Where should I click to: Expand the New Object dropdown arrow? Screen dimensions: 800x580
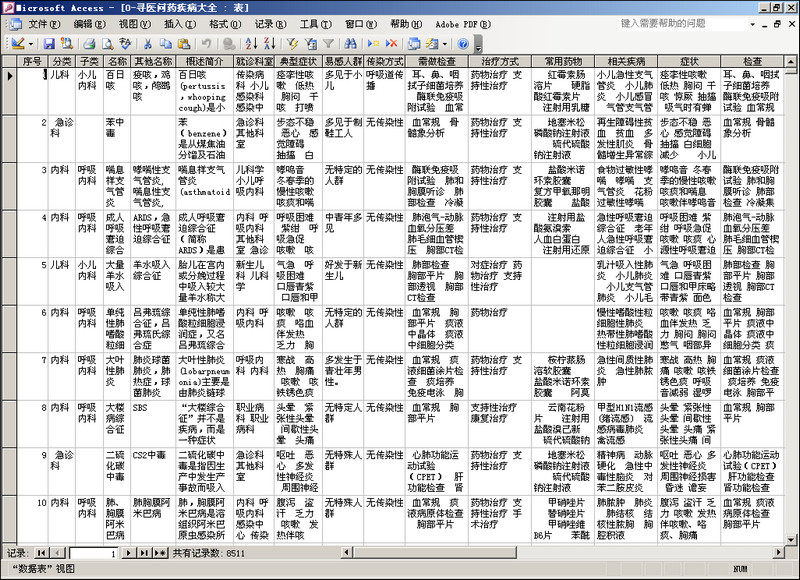[x=445, y=44]
